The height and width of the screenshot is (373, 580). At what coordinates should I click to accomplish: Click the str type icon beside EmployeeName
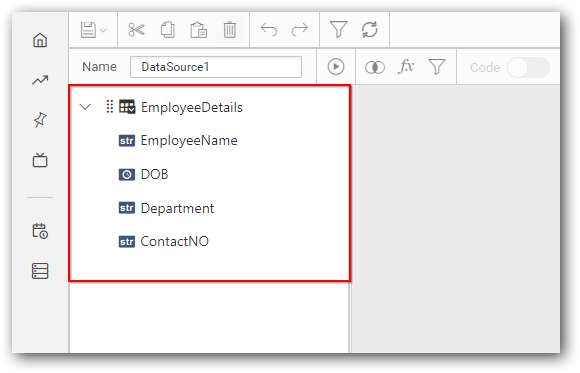click(127, 141)
